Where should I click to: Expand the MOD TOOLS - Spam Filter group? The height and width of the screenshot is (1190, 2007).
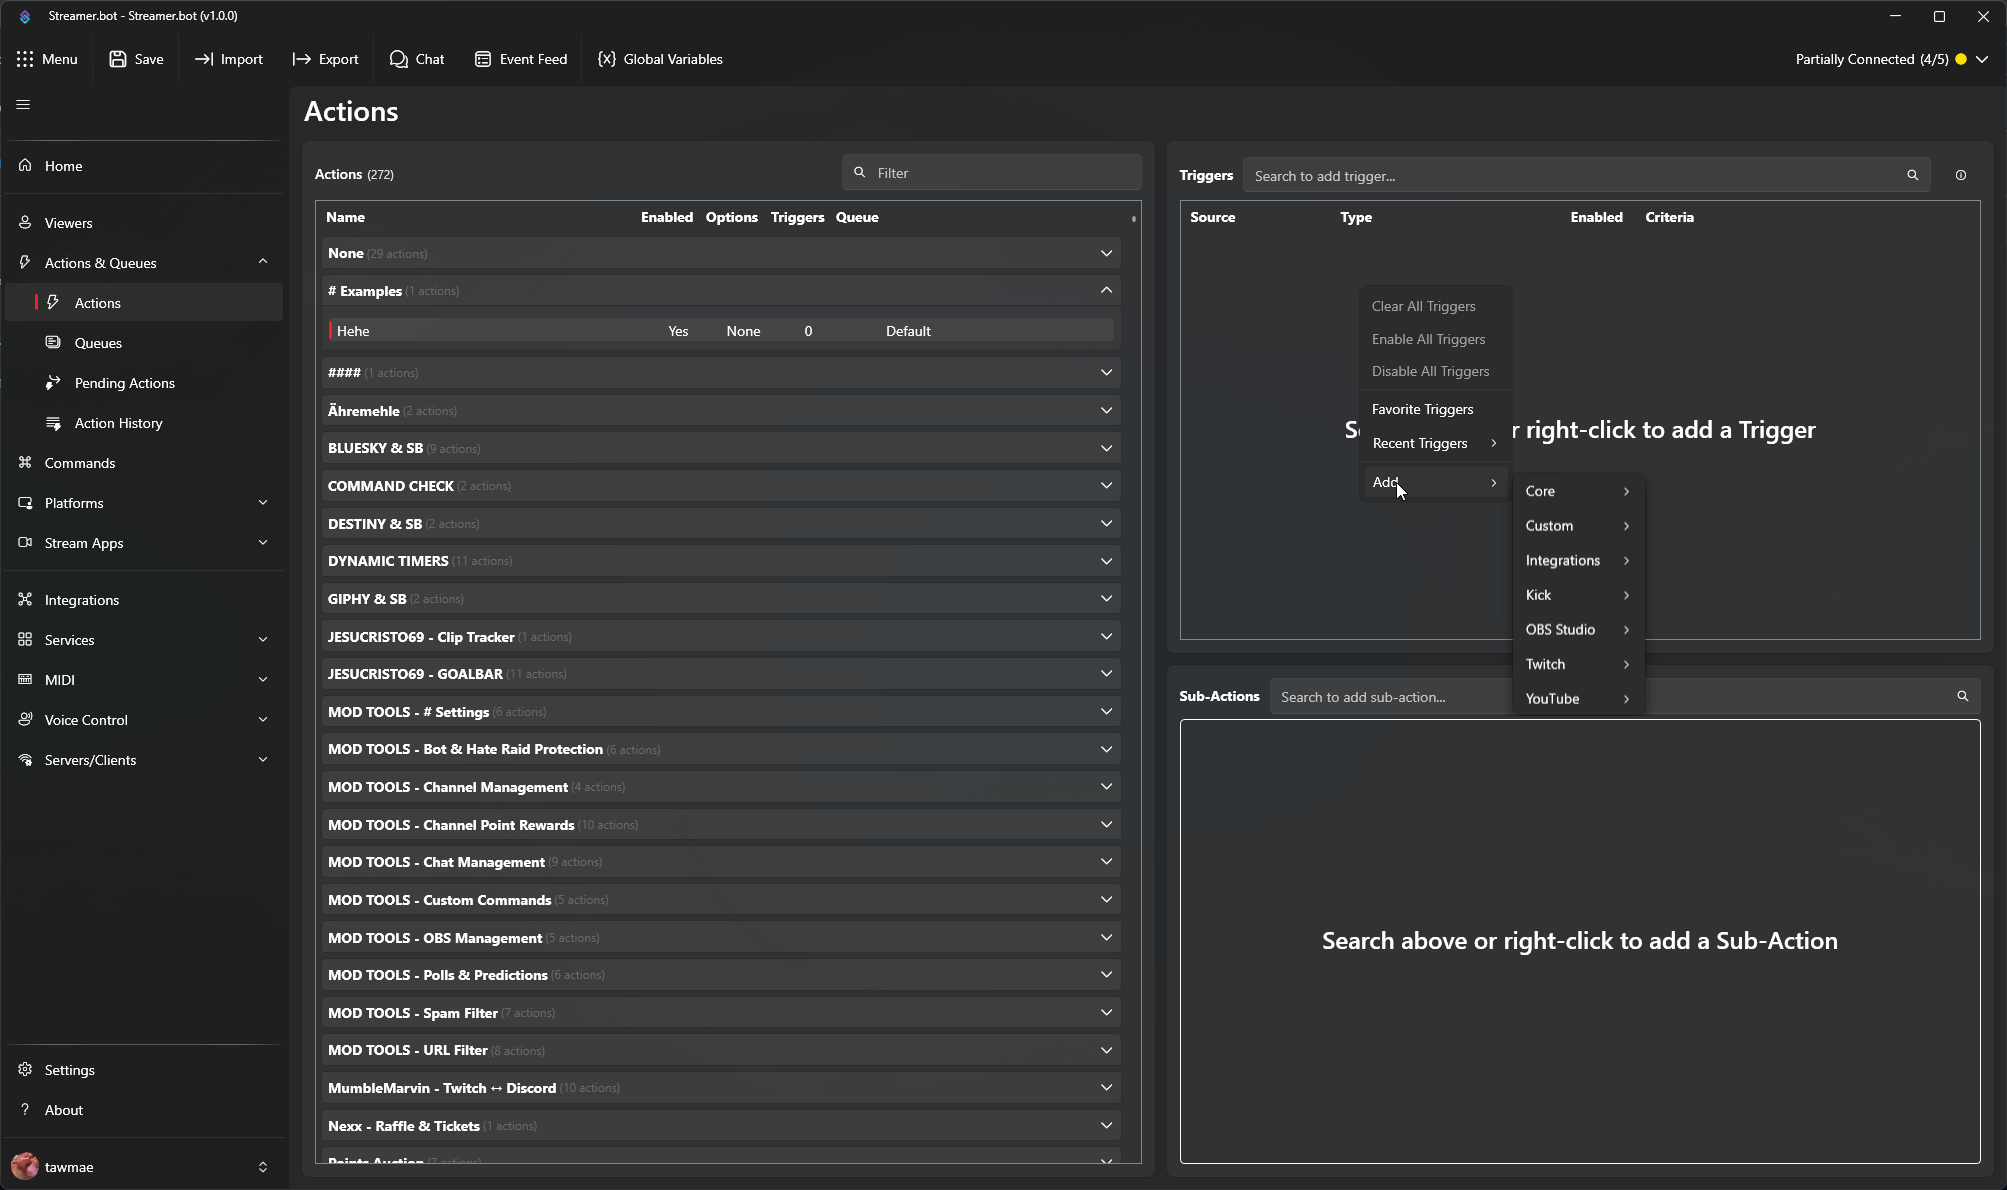click(1106, 1012)
